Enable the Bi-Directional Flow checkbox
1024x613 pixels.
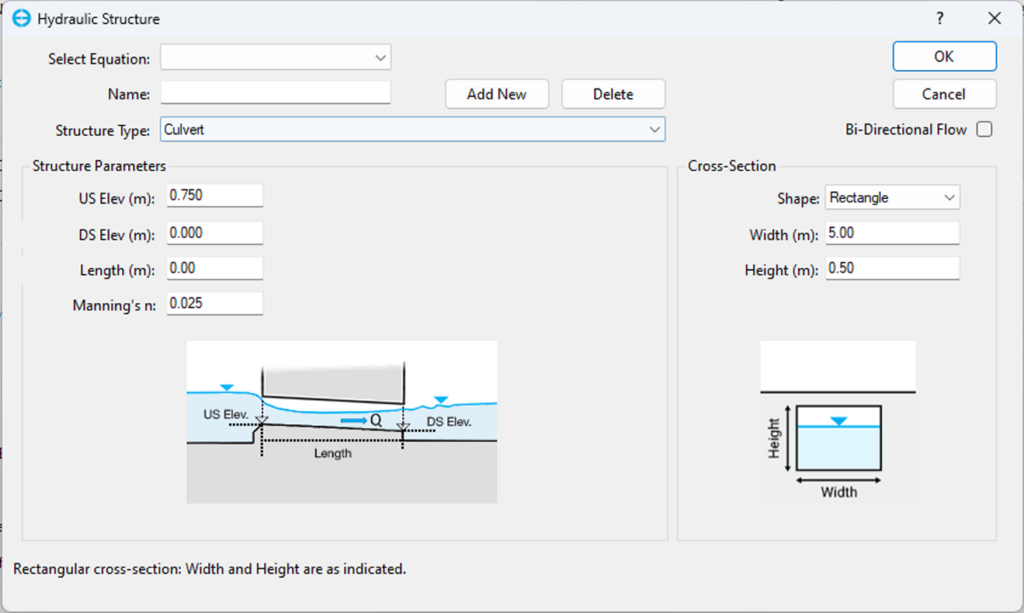[984, 130]
